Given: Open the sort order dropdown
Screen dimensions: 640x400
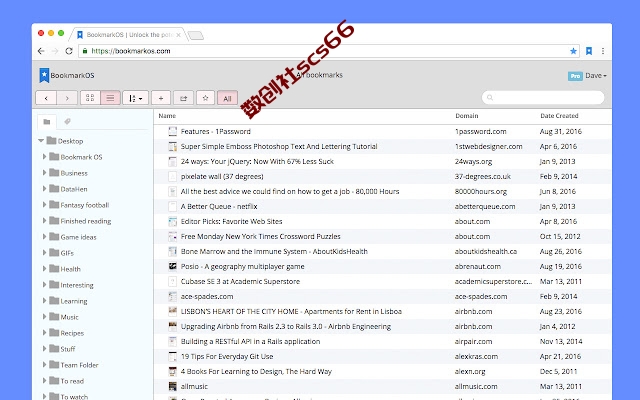Looking at the screenshot, I should (x=136, y=98).
